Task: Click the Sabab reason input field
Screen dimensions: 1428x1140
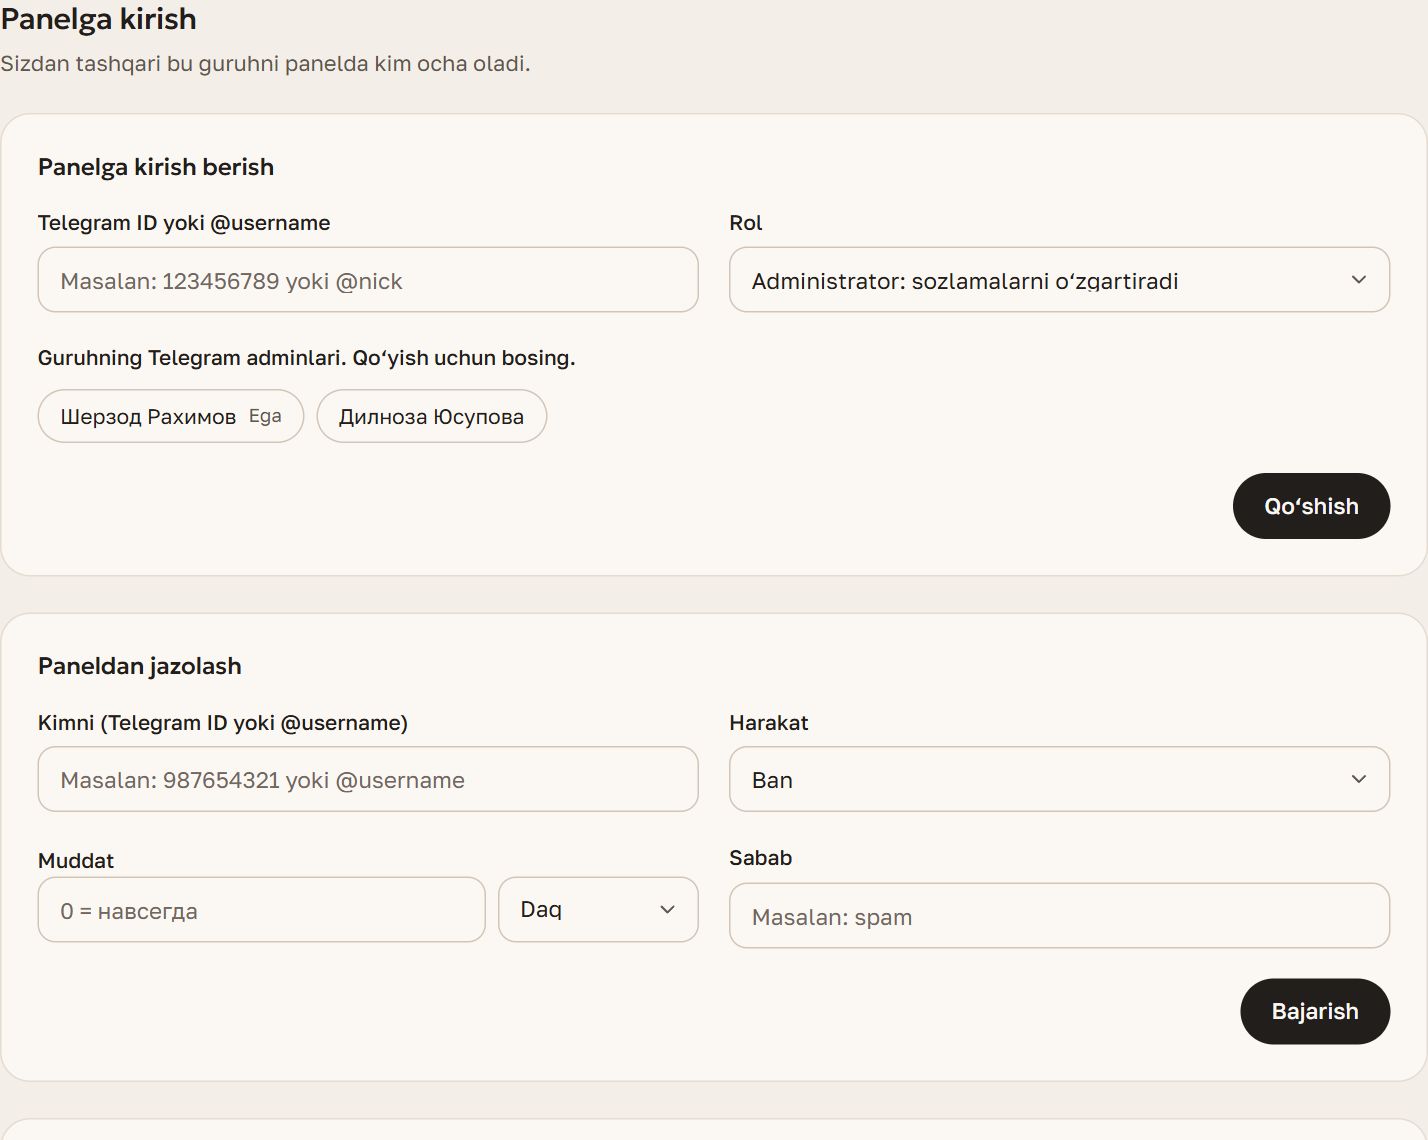Action: [1059, 915]
